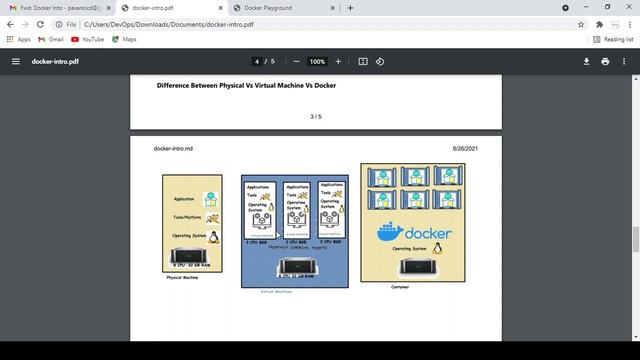
Task: Open YouTube bookmark
Action: pyautogui.click(x=88, y=39)
